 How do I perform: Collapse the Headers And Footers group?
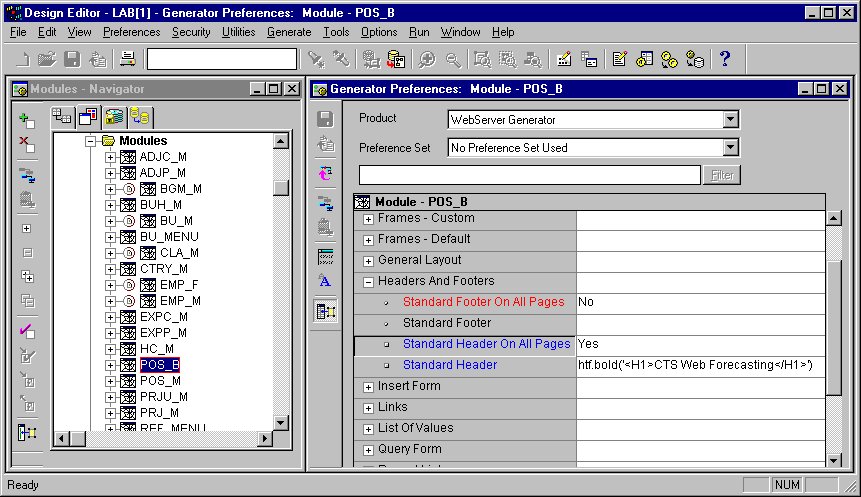click(368, 281)
